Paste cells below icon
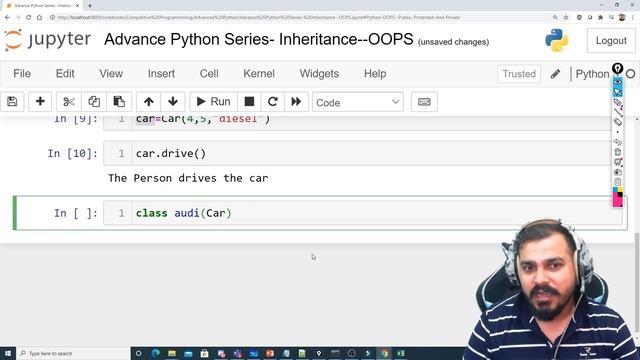Viewport: 640px width, 360px height. [119, 102]
